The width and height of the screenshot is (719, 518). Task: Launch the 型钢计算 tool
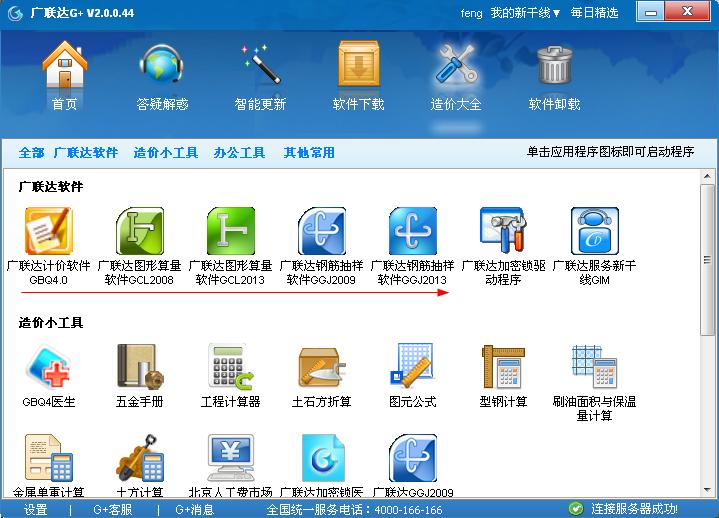[x=503, y=367]
